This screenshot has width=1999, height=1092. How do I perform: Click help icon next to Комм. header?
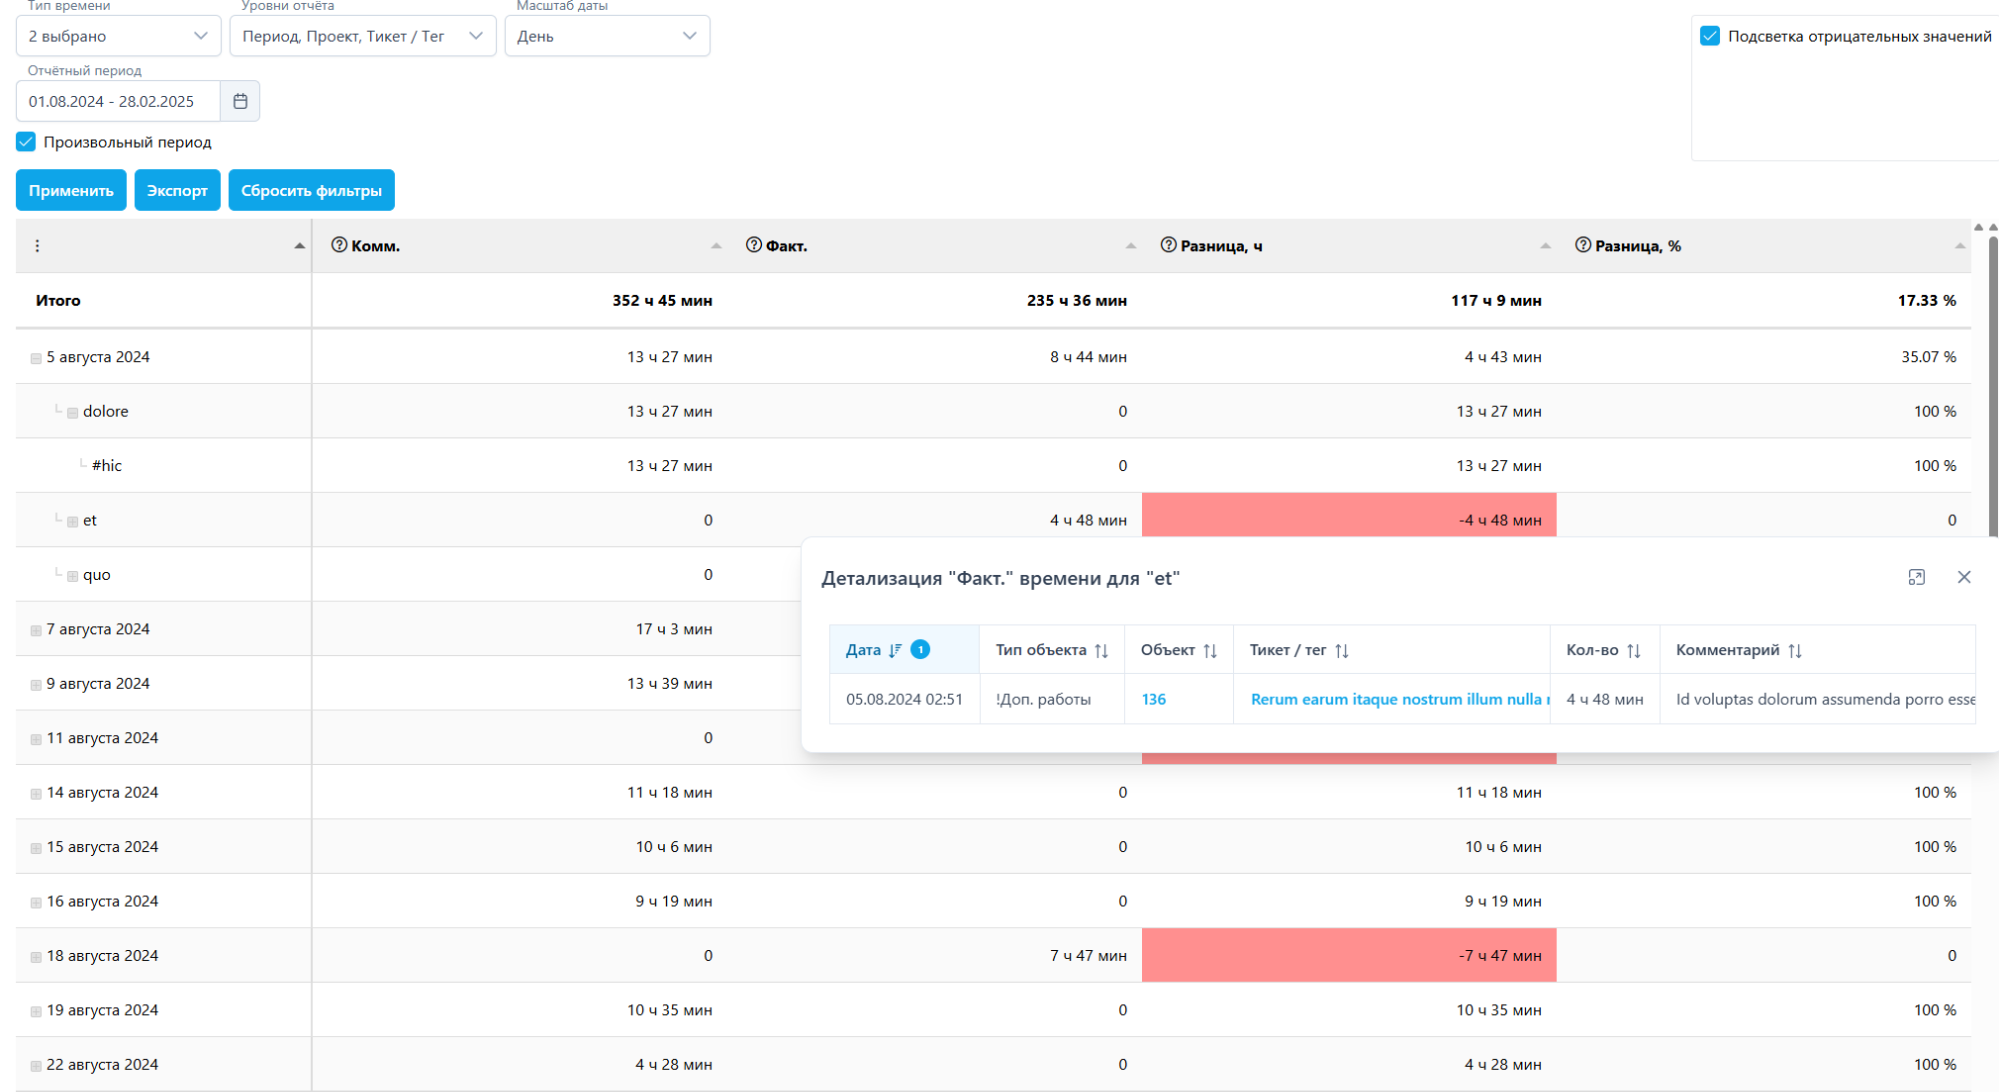pyautogui.click(x=339, y=245)
